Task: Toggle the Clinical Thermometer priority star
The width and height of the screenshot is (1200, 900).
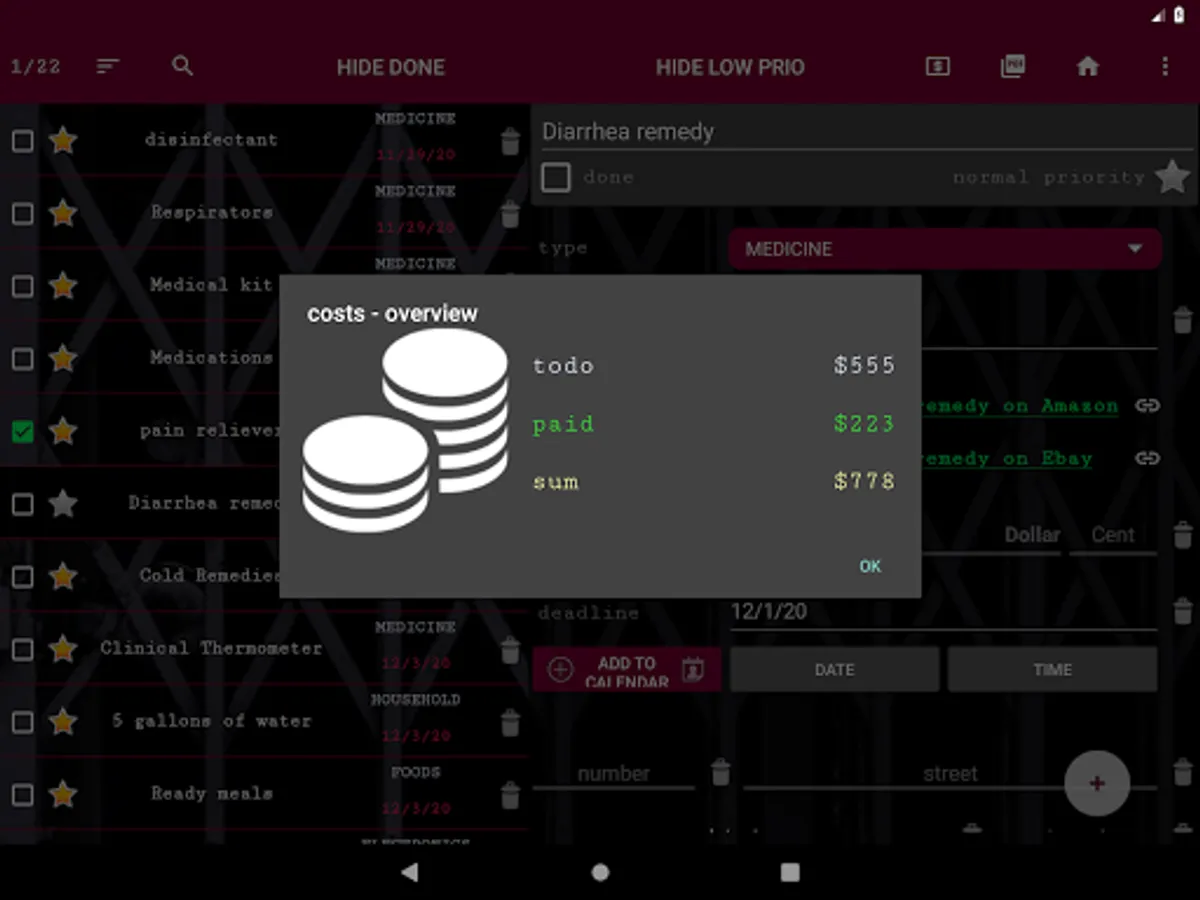Action: (63, 648)
